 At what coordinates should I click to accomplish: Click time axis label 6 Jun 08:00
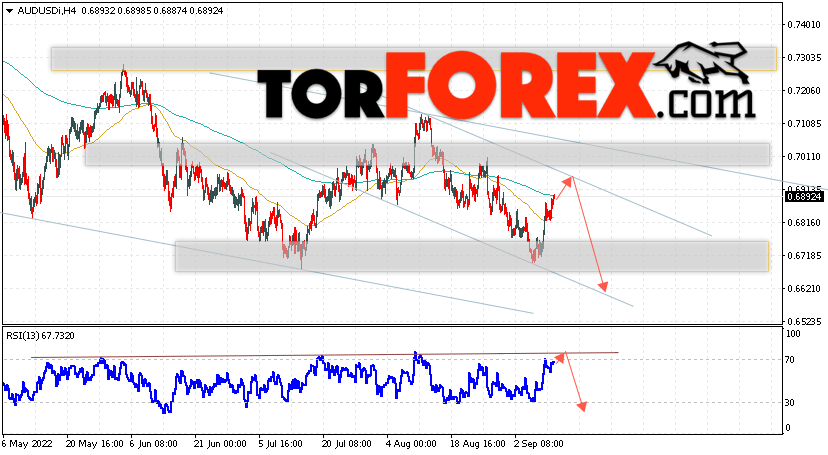tap(153, 444)
